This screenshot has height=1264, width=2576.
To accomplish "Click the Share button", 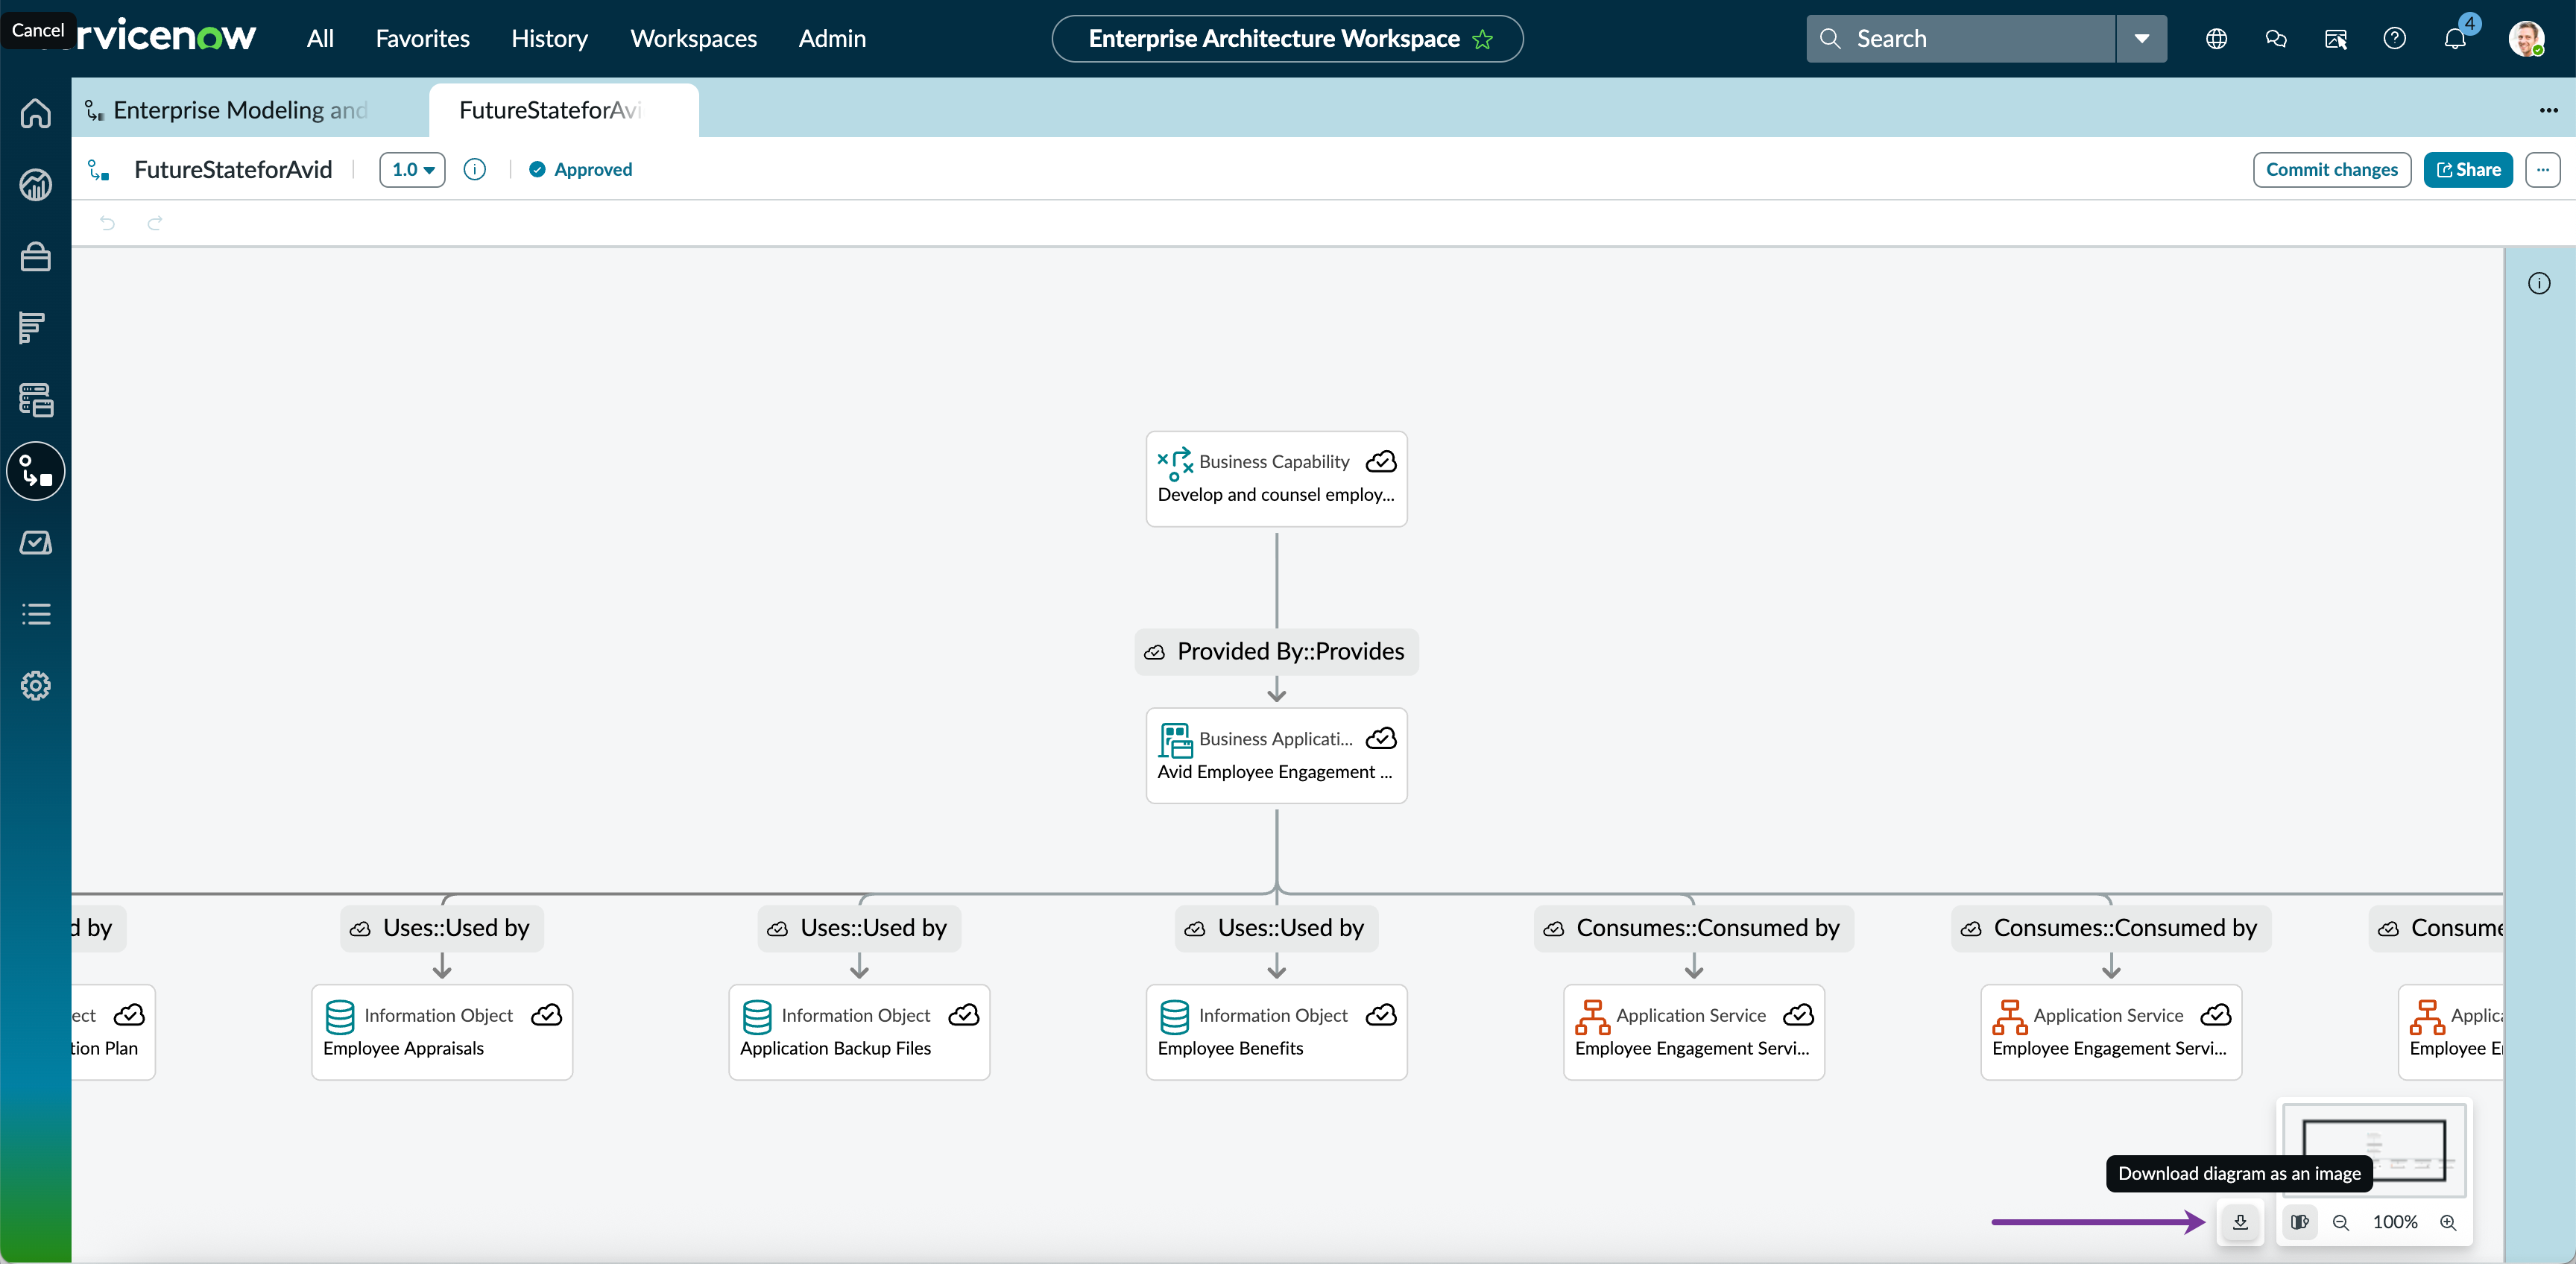I will (x=2467, y=170).
